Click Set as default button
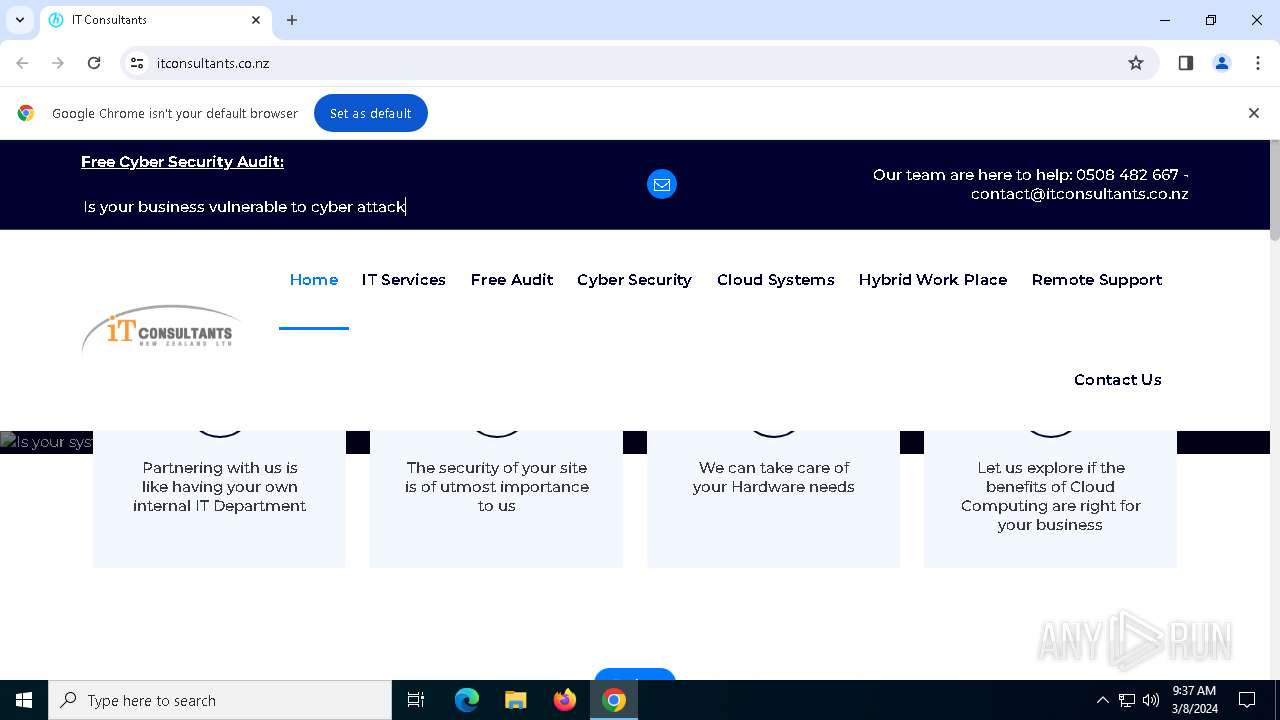 [371, 113]
